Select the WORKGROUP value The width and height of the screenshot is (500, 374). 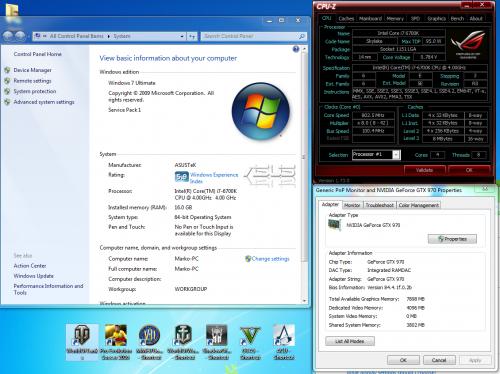click(x=191, y=289)
